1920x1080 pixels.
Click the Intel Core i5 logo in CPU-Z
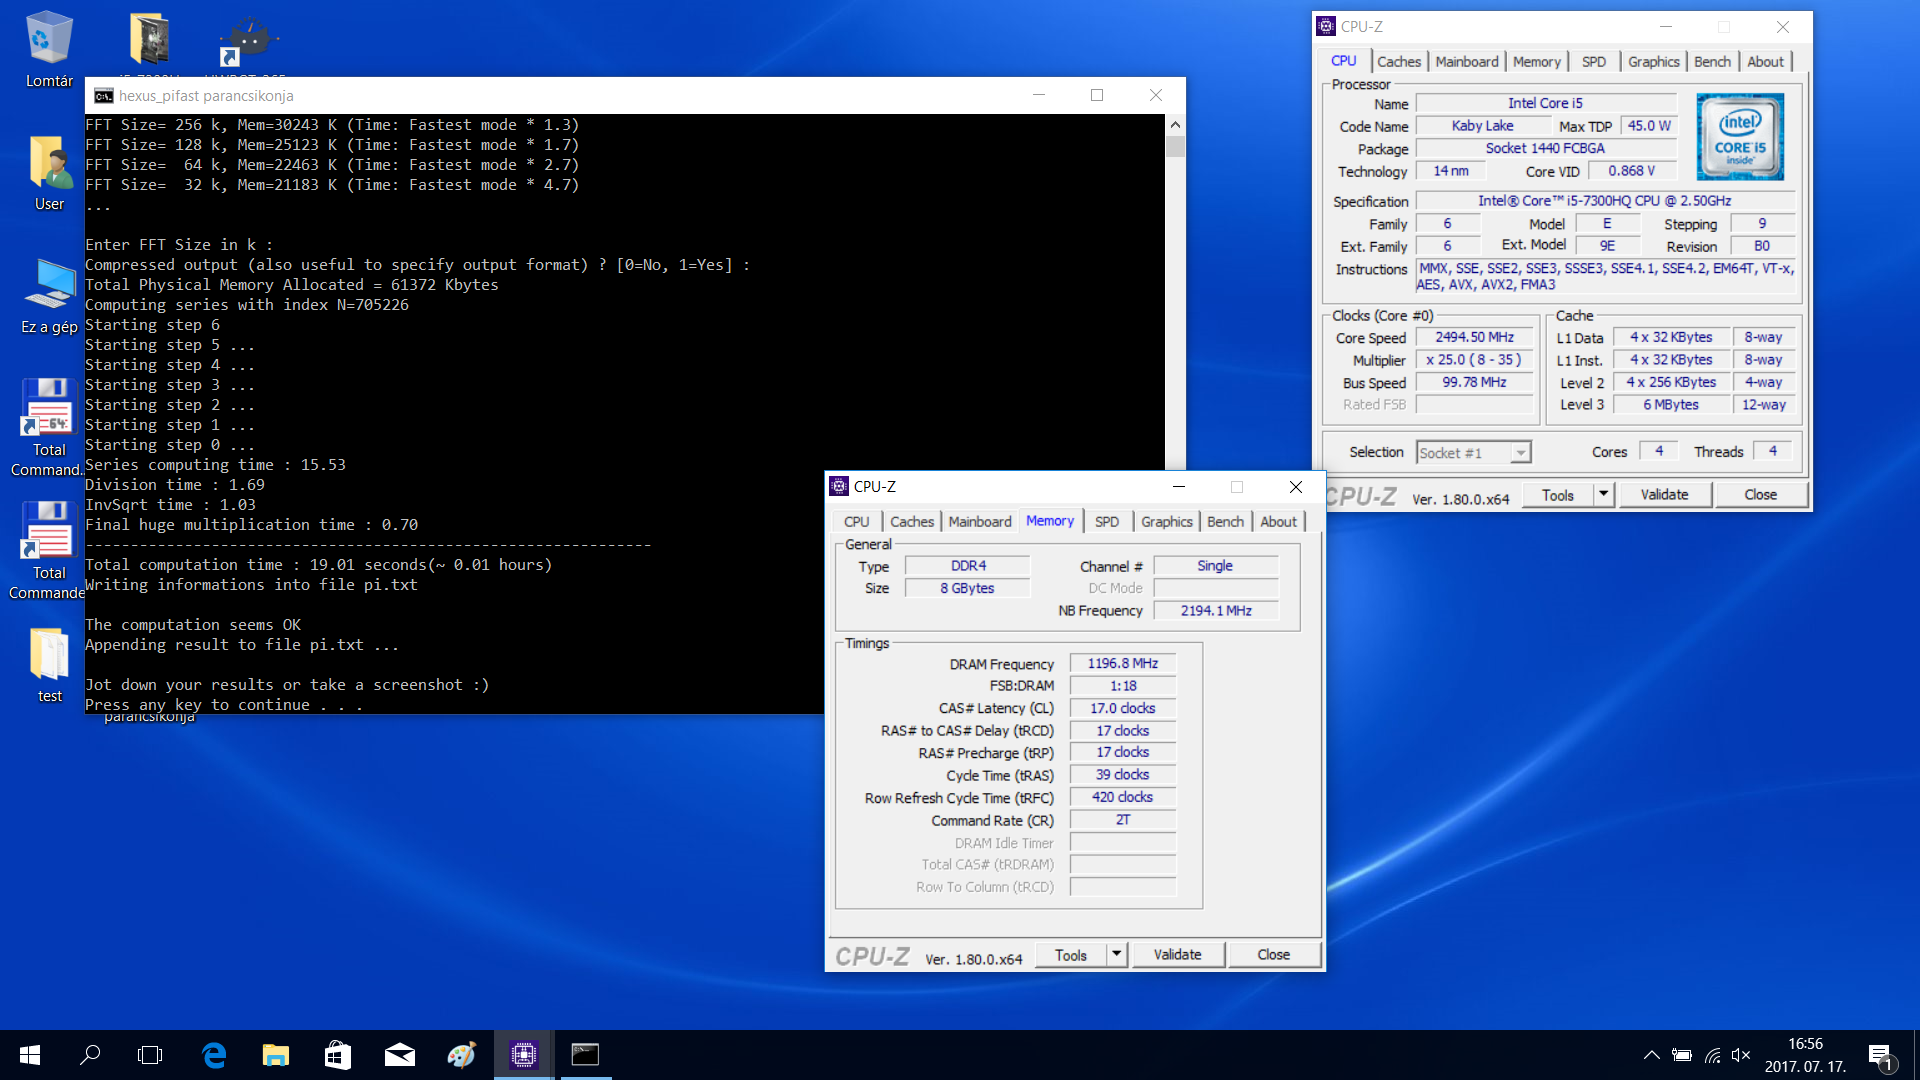[x=1740, y=137]
